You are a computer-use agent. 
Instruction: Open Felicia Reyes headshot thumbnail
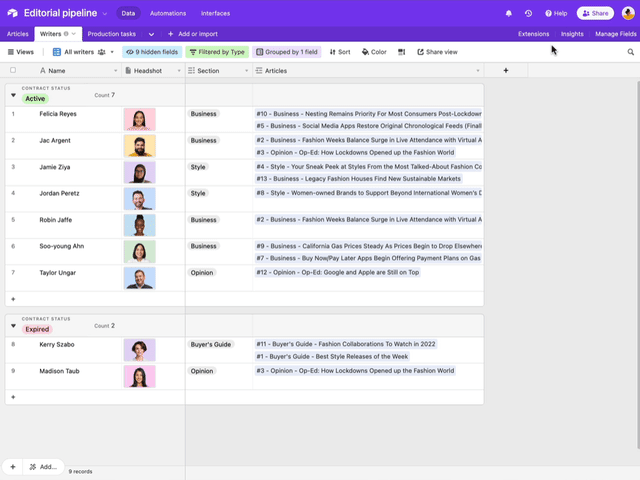point(140,119)
